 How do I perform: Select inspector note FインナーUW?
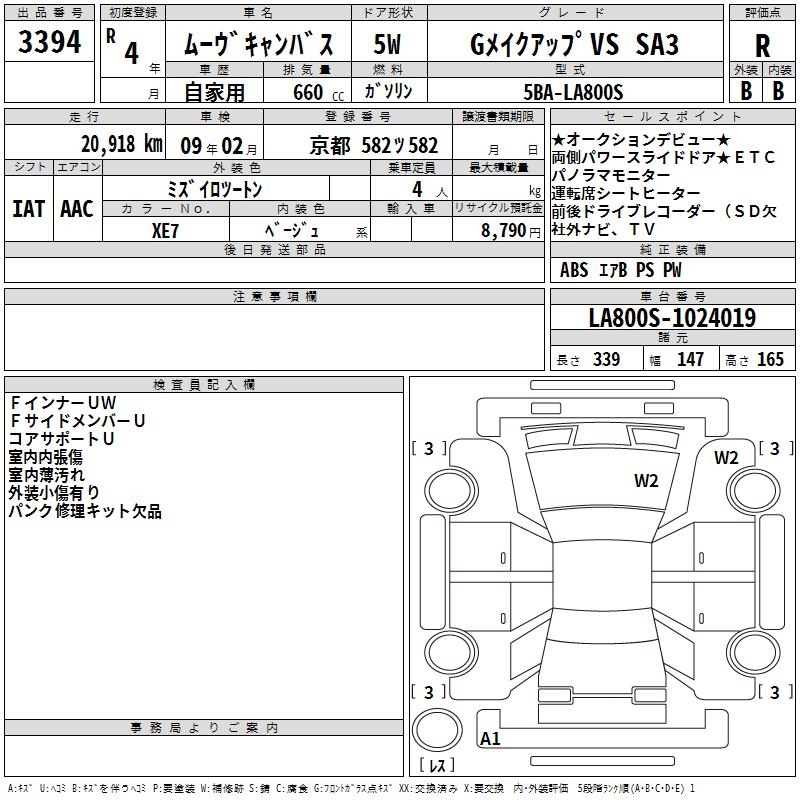[63, 403]
